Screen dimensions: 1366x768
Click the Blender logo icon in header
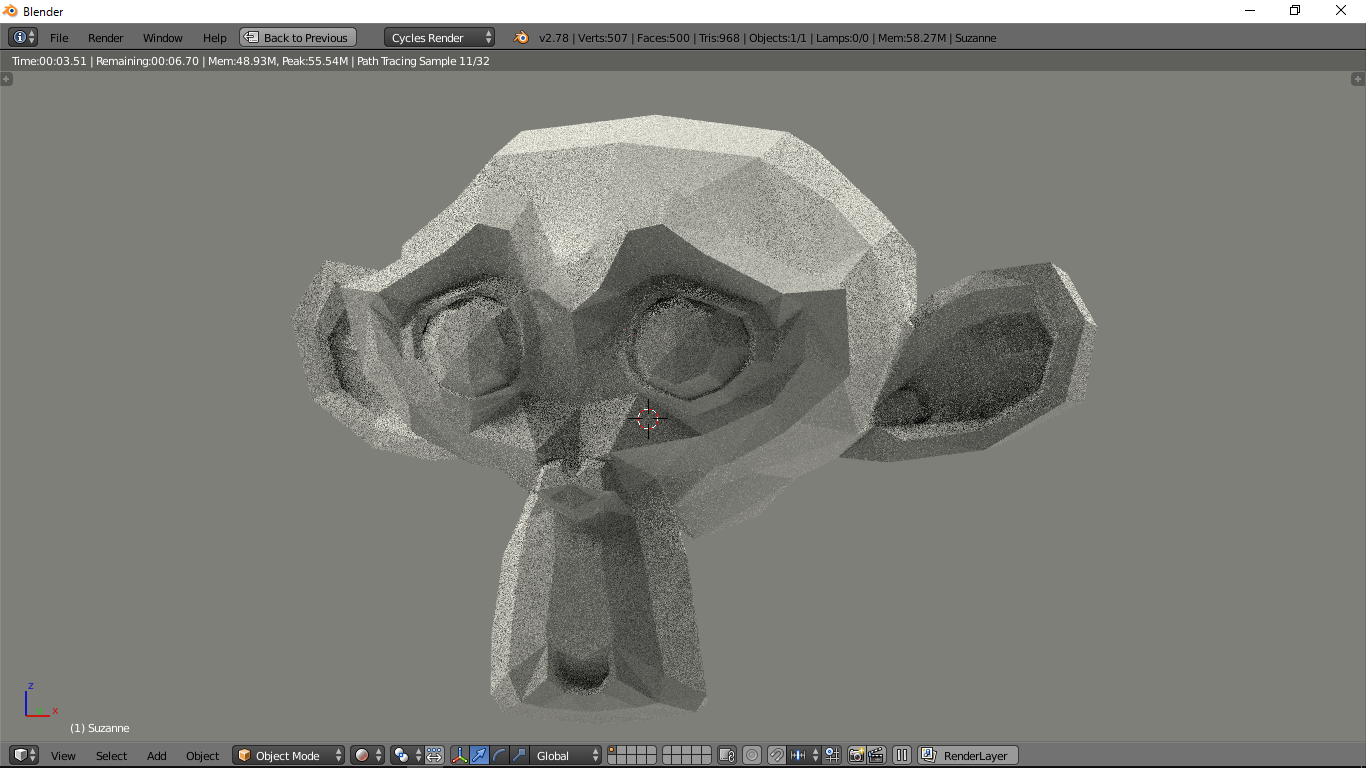[x=521, y=38]
